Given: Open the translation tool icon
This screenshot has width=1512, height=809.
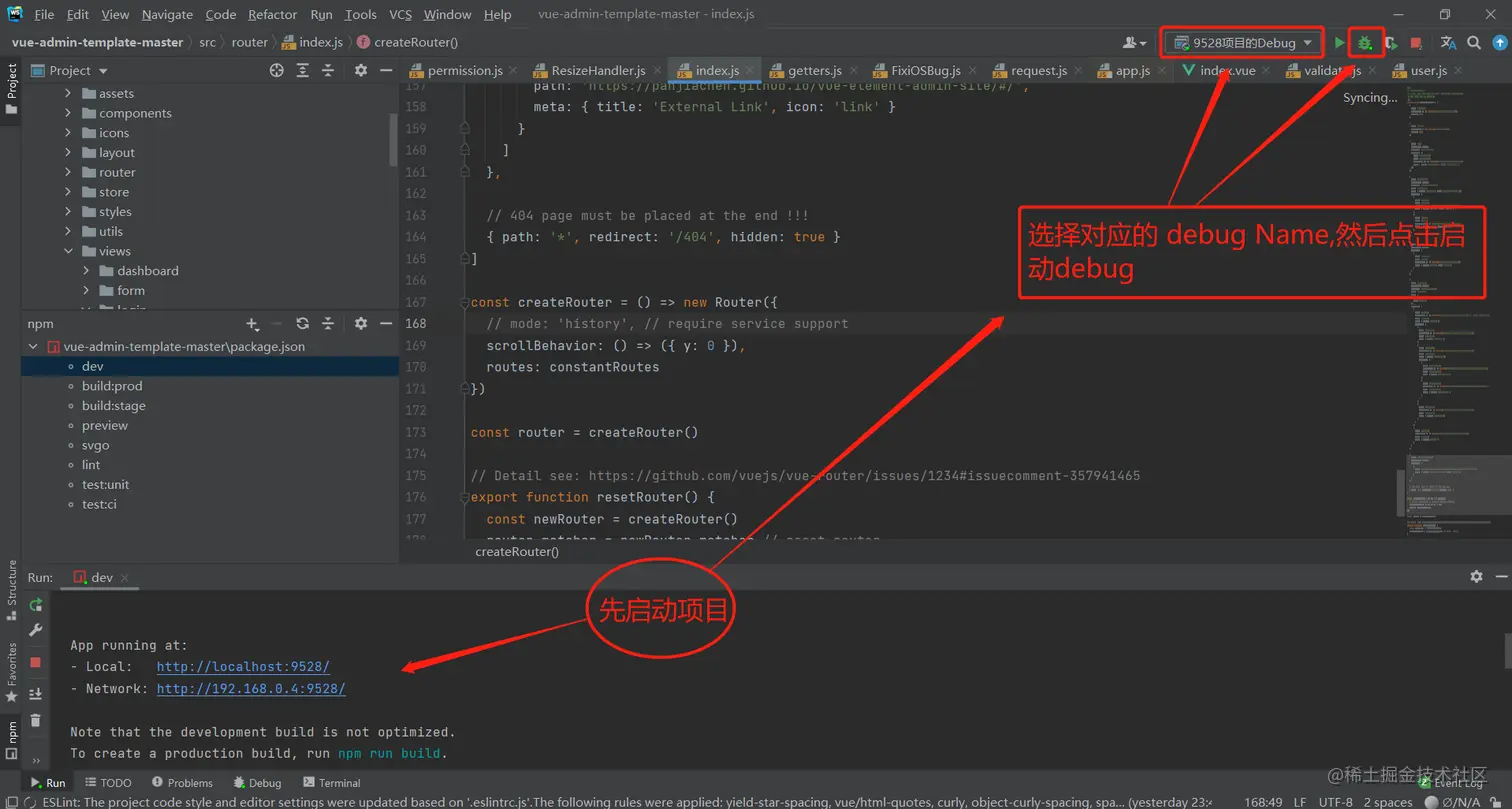Looking at the screenshot, I should click(1448, 42).
